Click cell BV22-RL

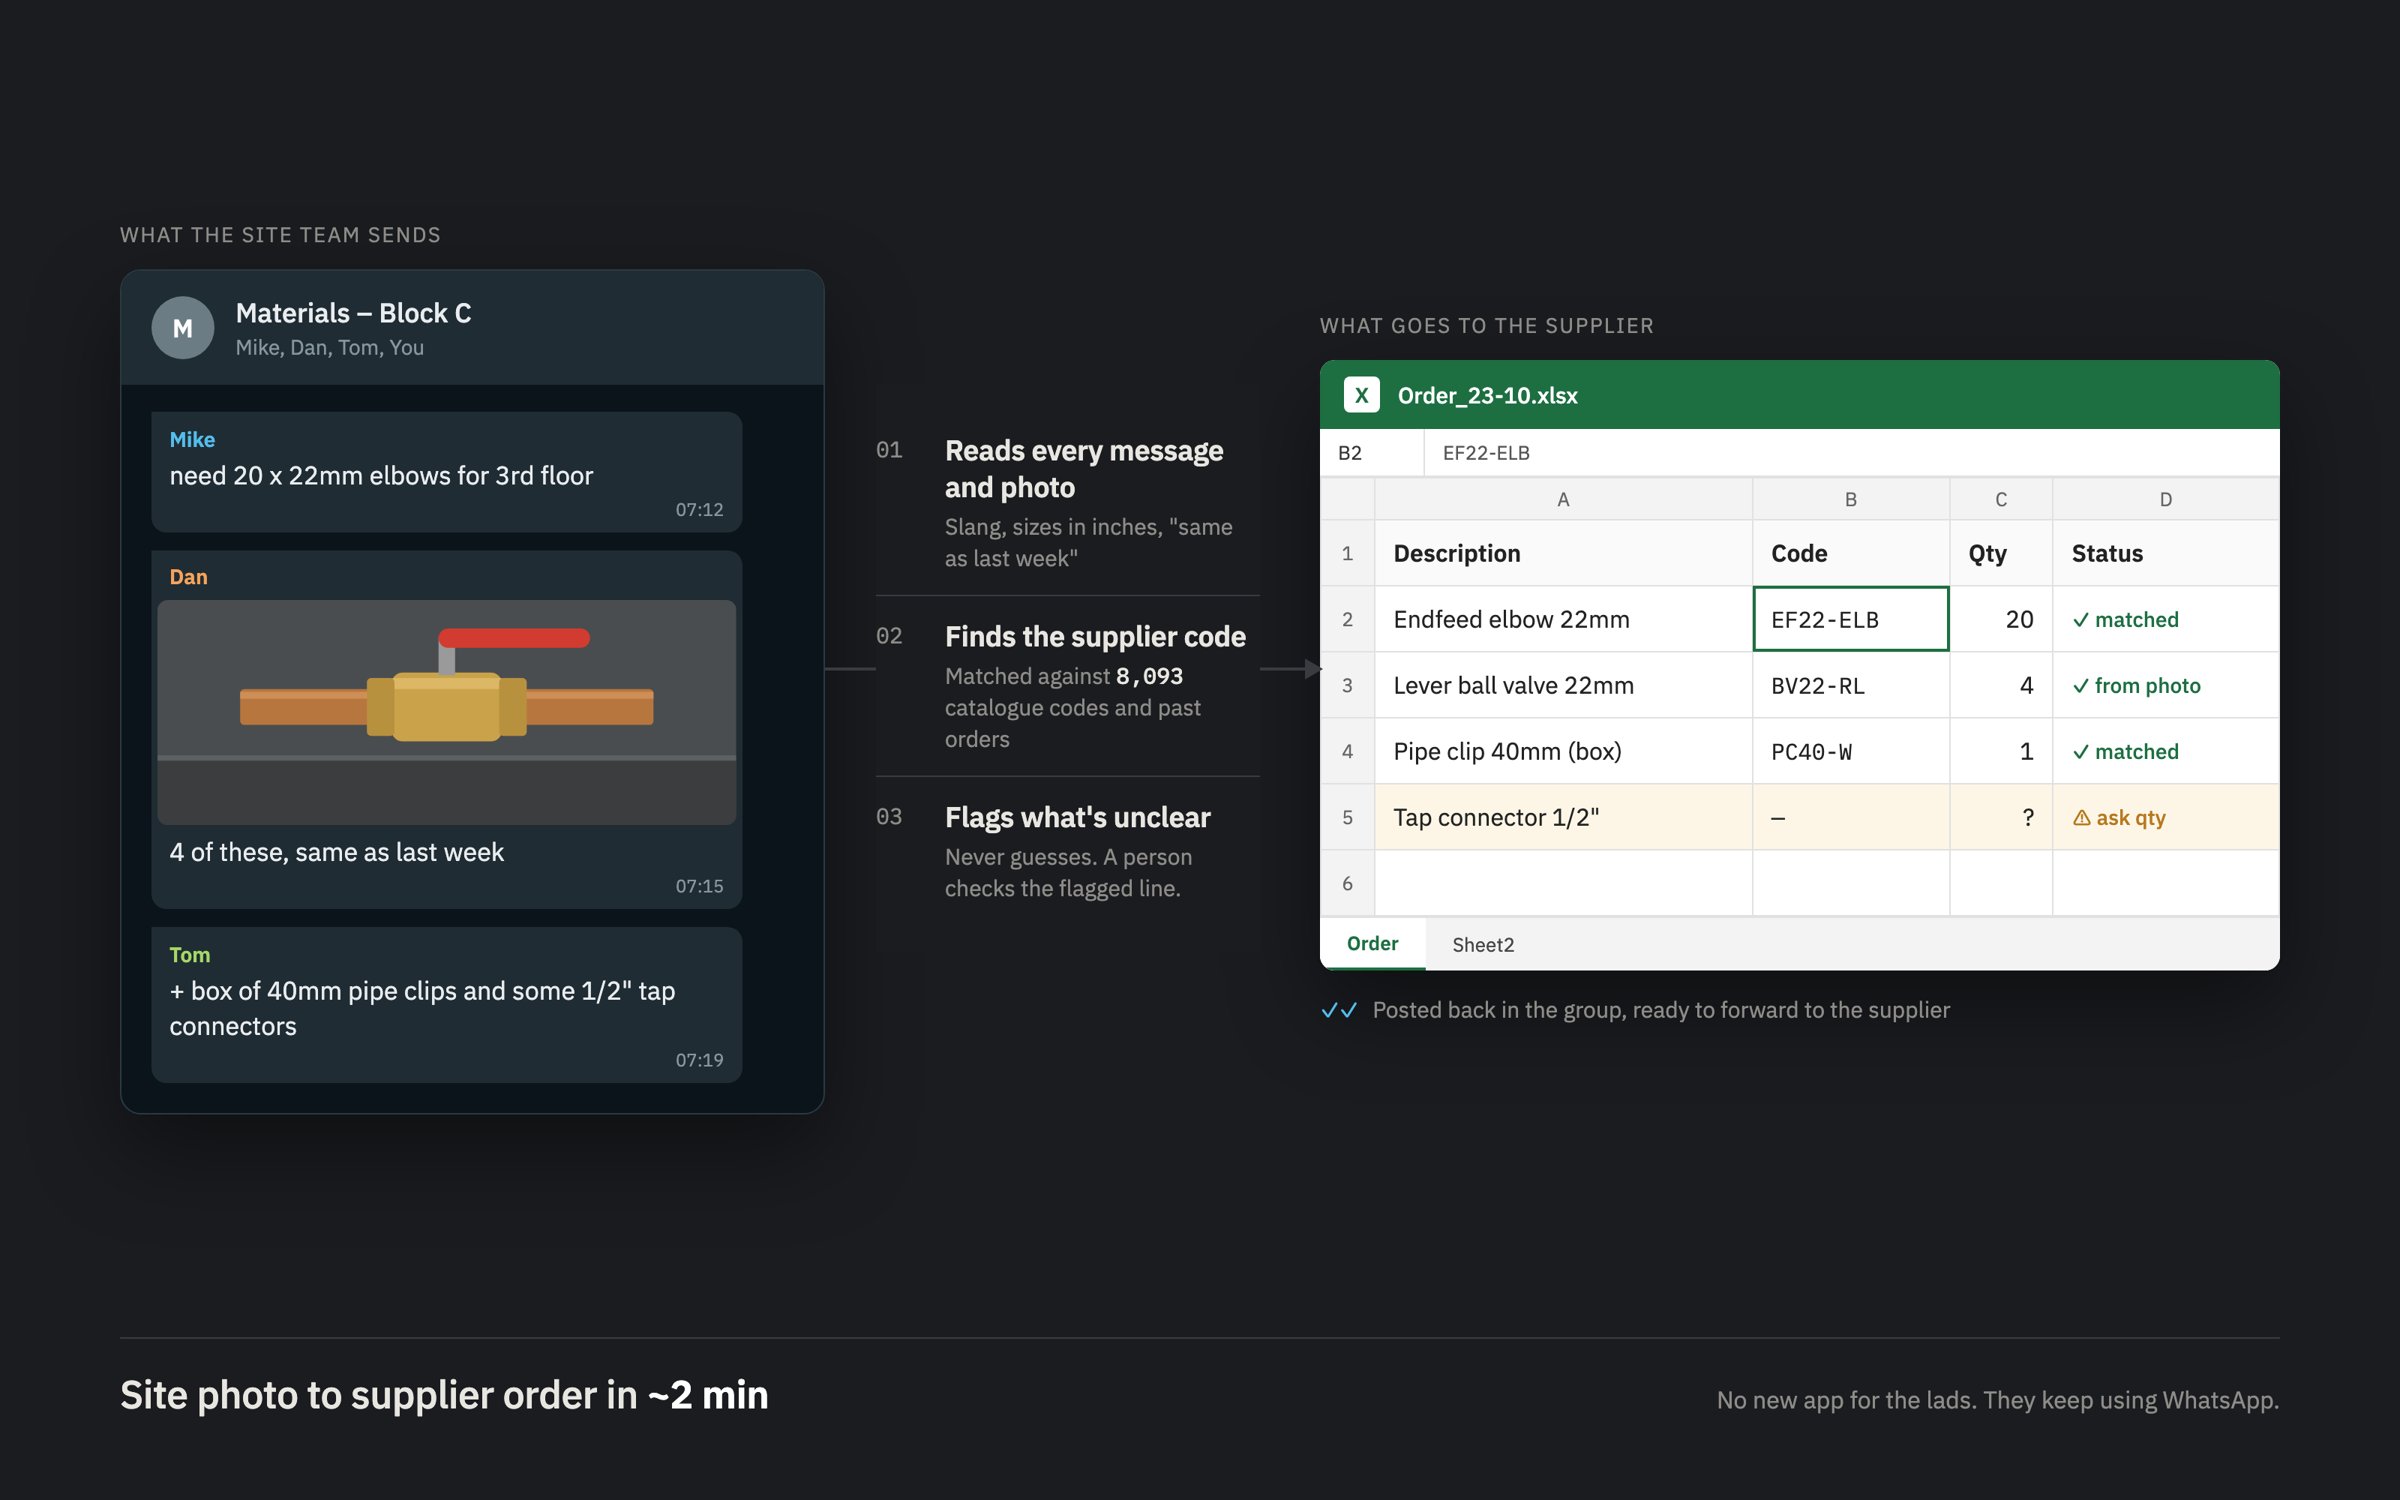tap(1850, 685)
